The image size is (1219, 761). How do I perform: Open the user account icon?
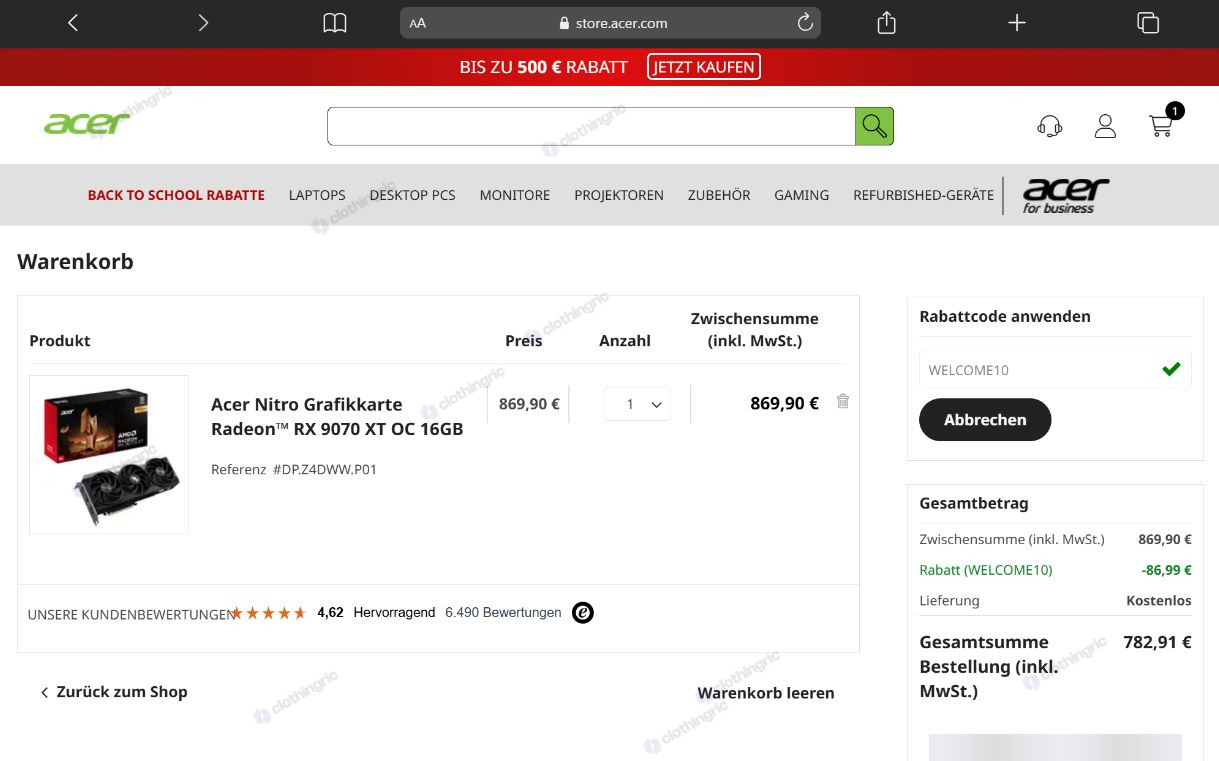[x=1105, y=126]
